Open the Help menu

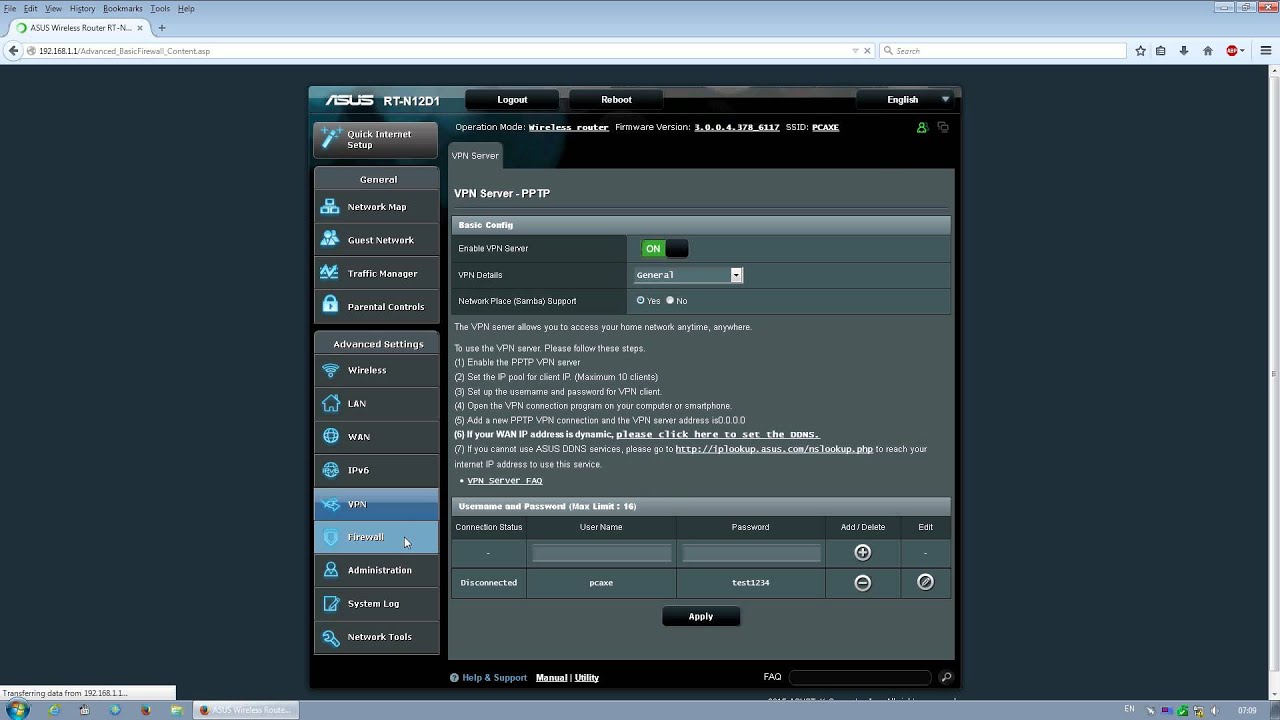[186, 8]
